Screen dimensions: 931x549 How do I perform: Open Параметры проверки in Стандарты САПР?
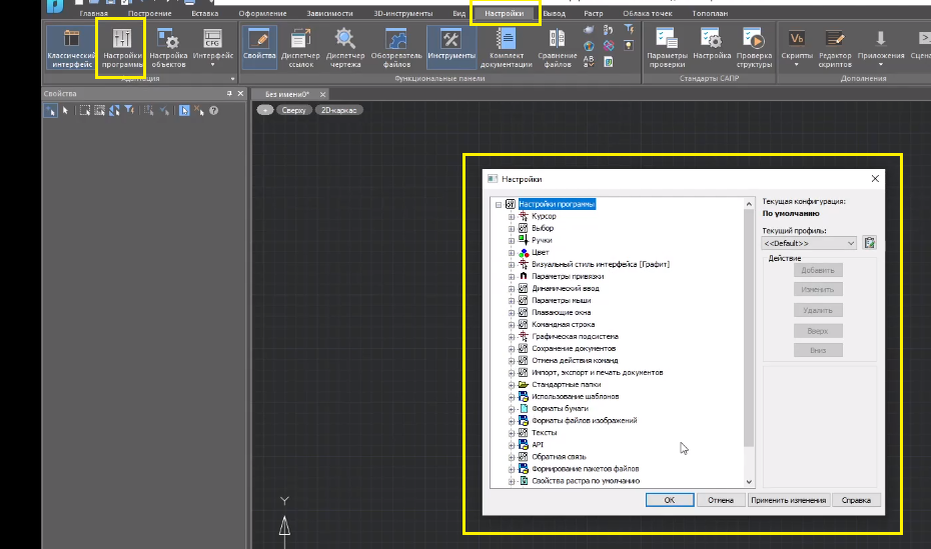pyautogui.click(x=667, y=47)
